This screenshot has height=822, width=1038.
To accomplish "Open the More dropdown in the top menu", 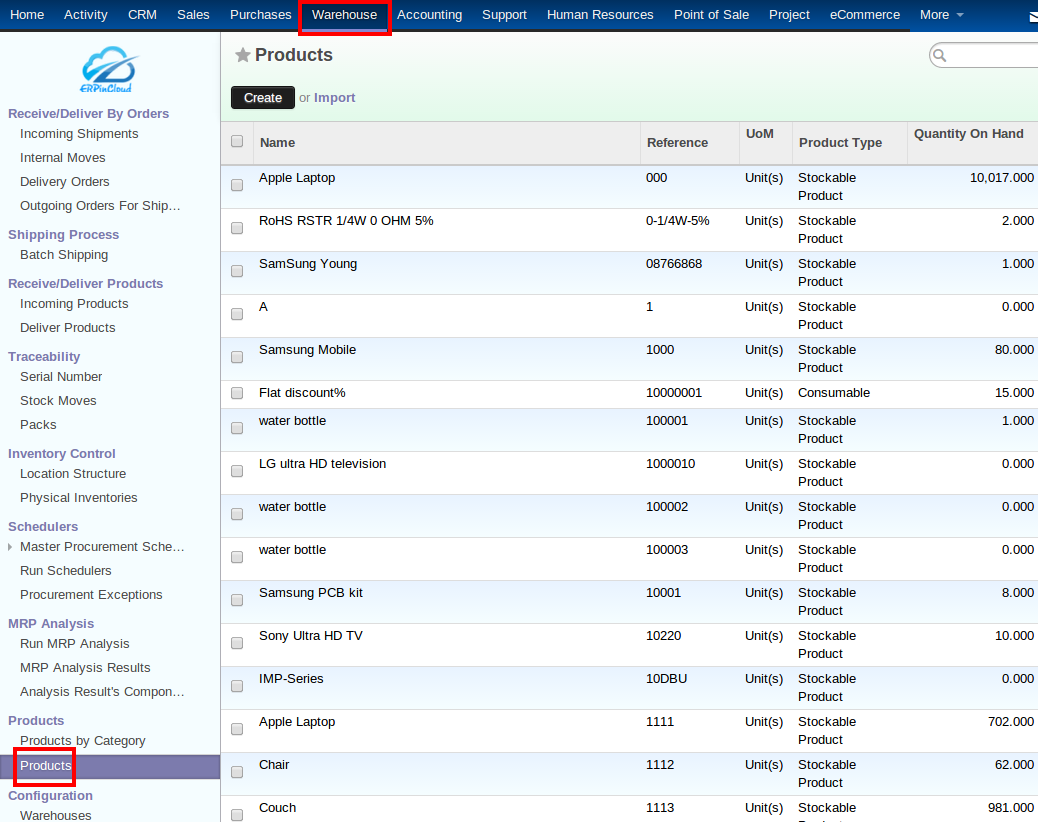I will pos(941,15).
